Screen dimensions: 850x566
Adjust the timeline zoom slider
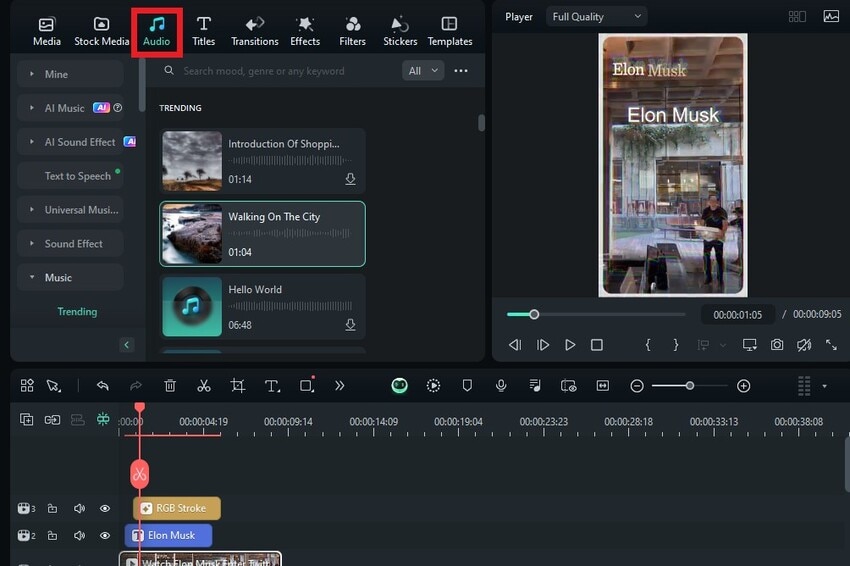pyautogui.click(x=690, y=386)
